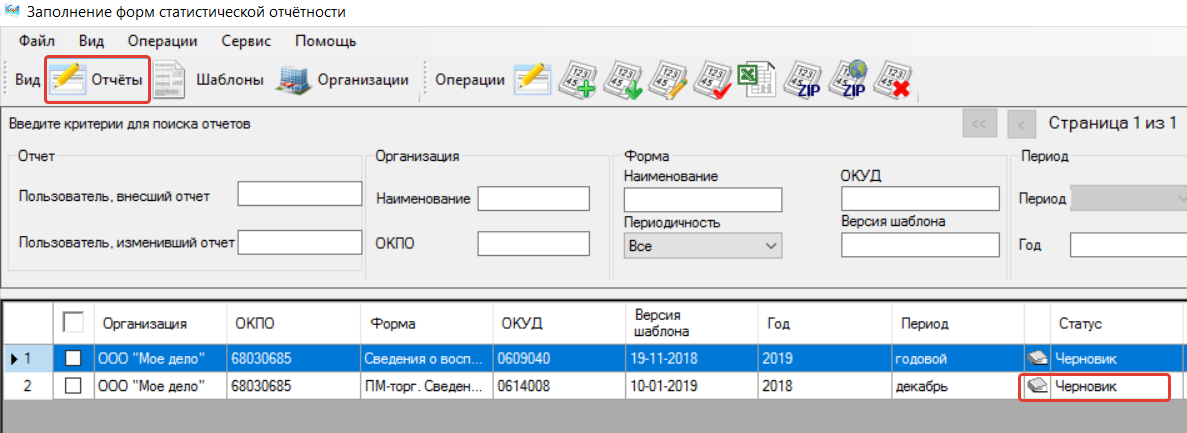Click the ОКПО cell 68030685 in row 2
1187x433 pixels.
tap(294, 386)
